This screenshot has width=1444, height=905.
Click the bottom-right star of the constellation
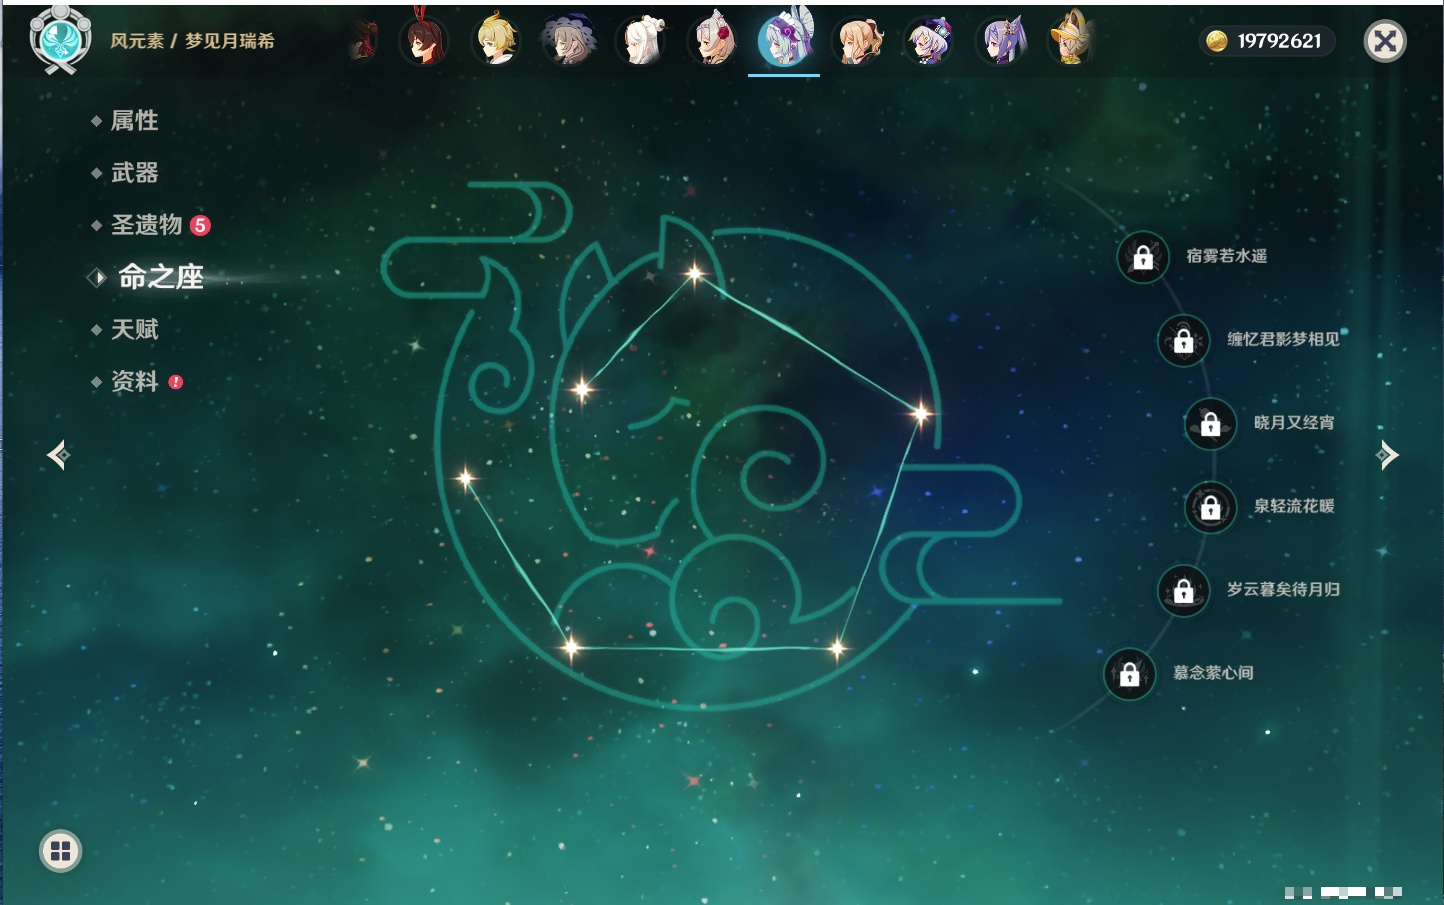point(837,649)
